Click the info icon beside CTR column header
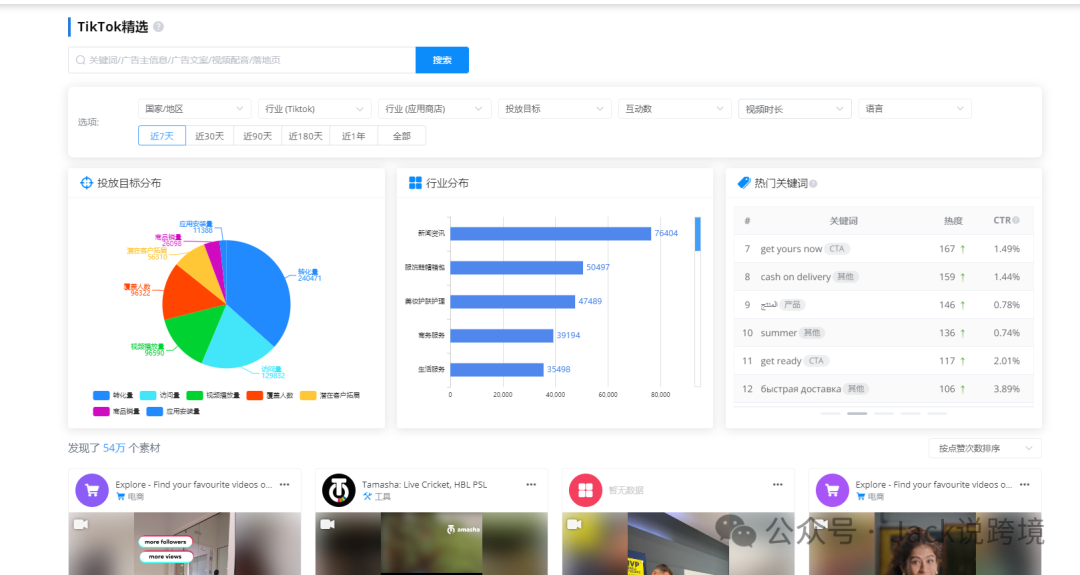 [x=1016, y=220]
